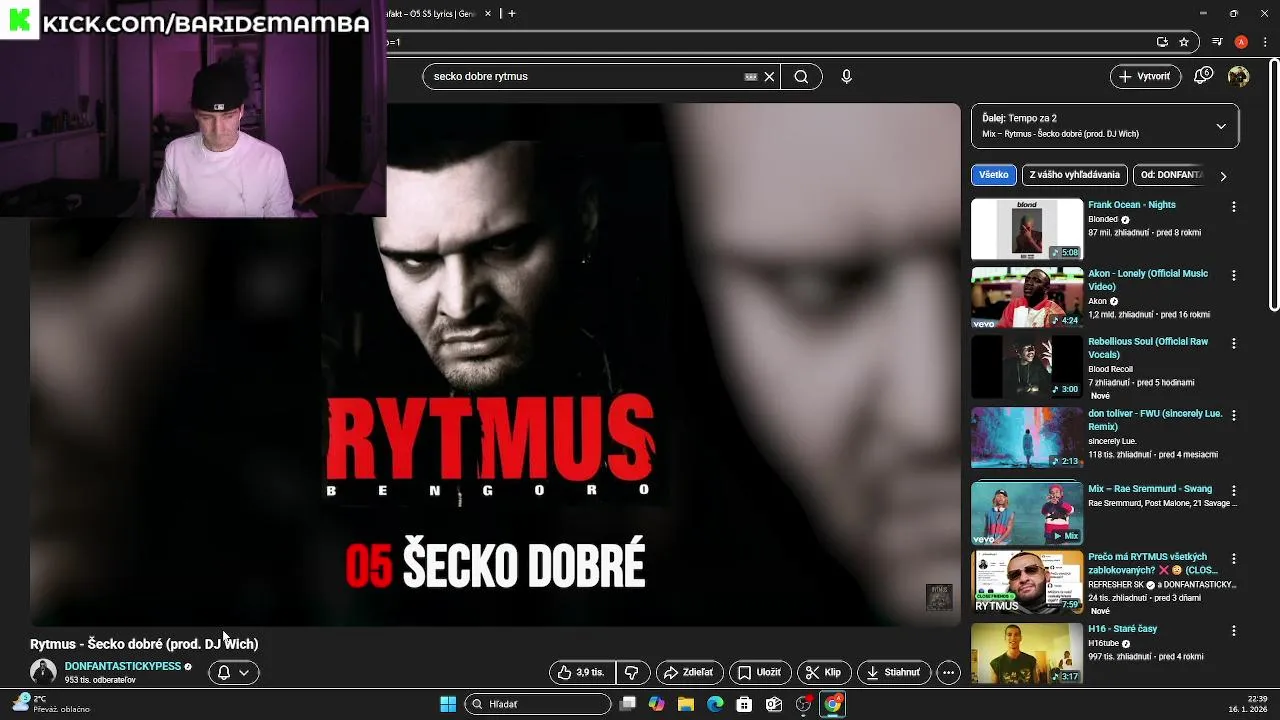Open notification bell subscription dropdown
This screenshot has width=1280, height=720.
[x=234, y=673]
